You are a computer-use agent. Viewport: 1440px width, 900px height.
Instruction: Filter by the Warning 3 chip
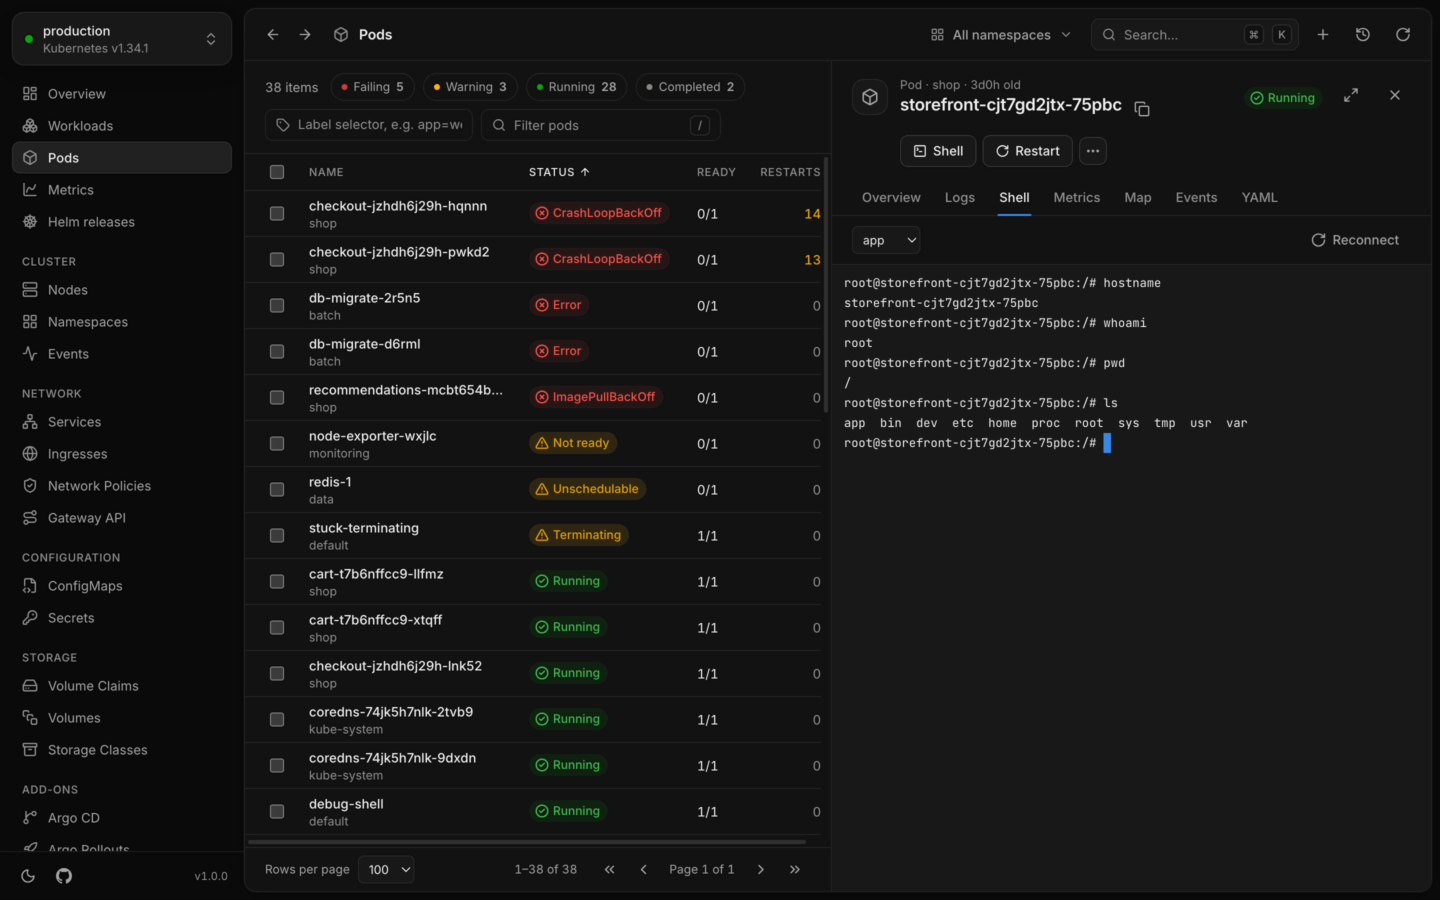point(470,87)
